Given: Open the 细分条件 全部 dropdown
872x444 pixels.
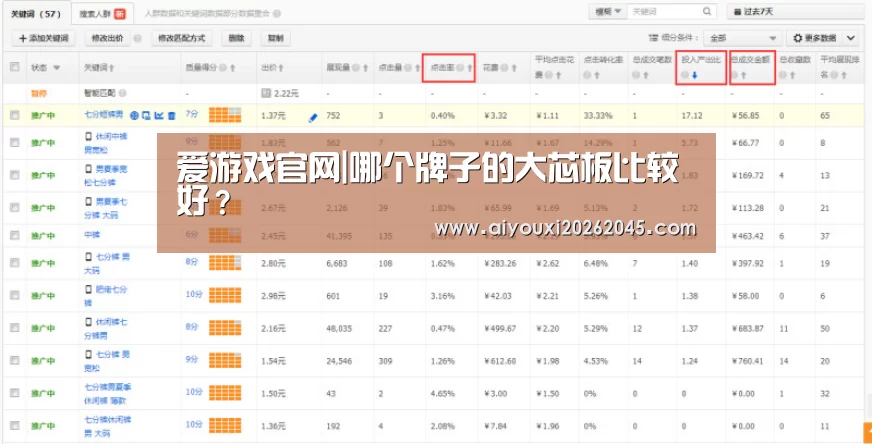Looking at the screenshot, I should coord(742,38).
